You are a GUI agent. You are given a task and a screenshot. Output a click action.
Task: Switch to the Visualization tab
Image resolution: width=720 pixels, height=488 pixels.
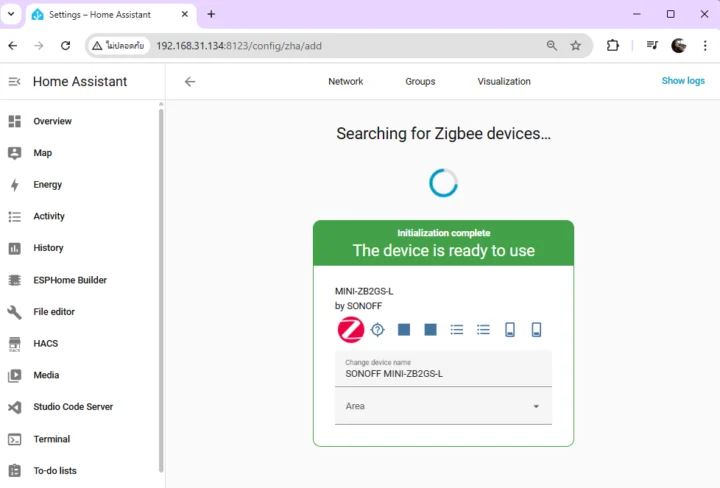[x=504, y=81]
